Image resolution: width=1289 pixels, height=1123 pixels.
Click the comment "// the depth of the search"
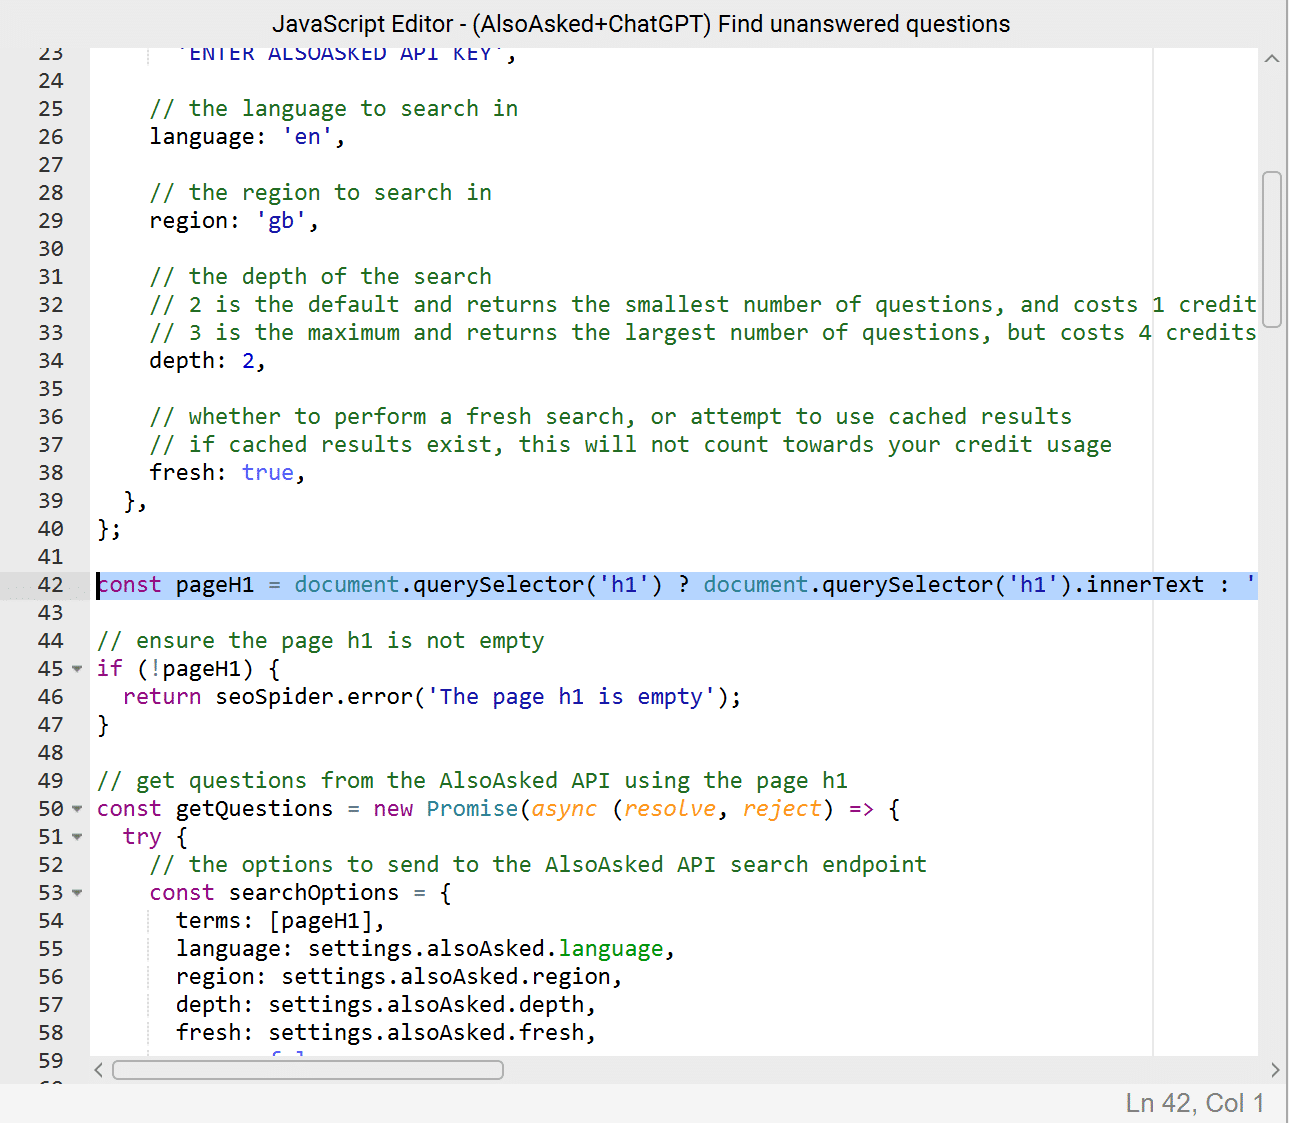[321, 277]
